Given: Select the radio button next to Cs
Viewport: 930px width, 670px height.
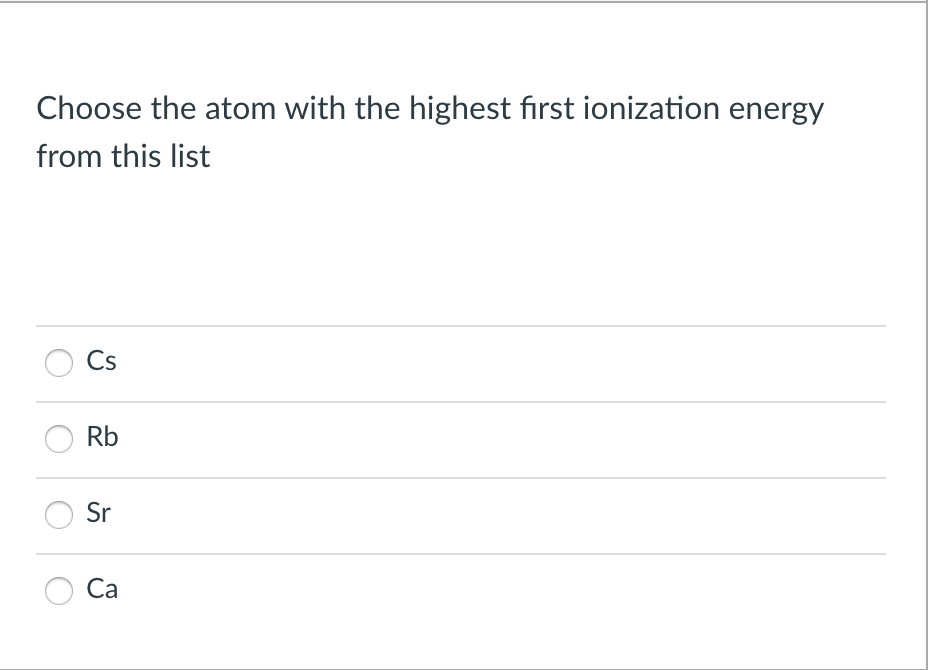Looking at the screenshot, I should pyautogui.click(x=58, y=363).
